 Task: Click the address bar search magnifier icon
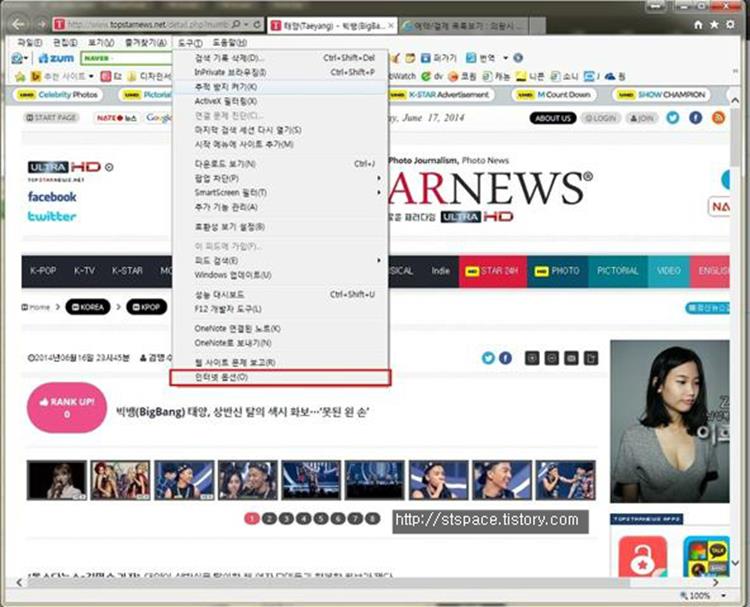(236, 24)
